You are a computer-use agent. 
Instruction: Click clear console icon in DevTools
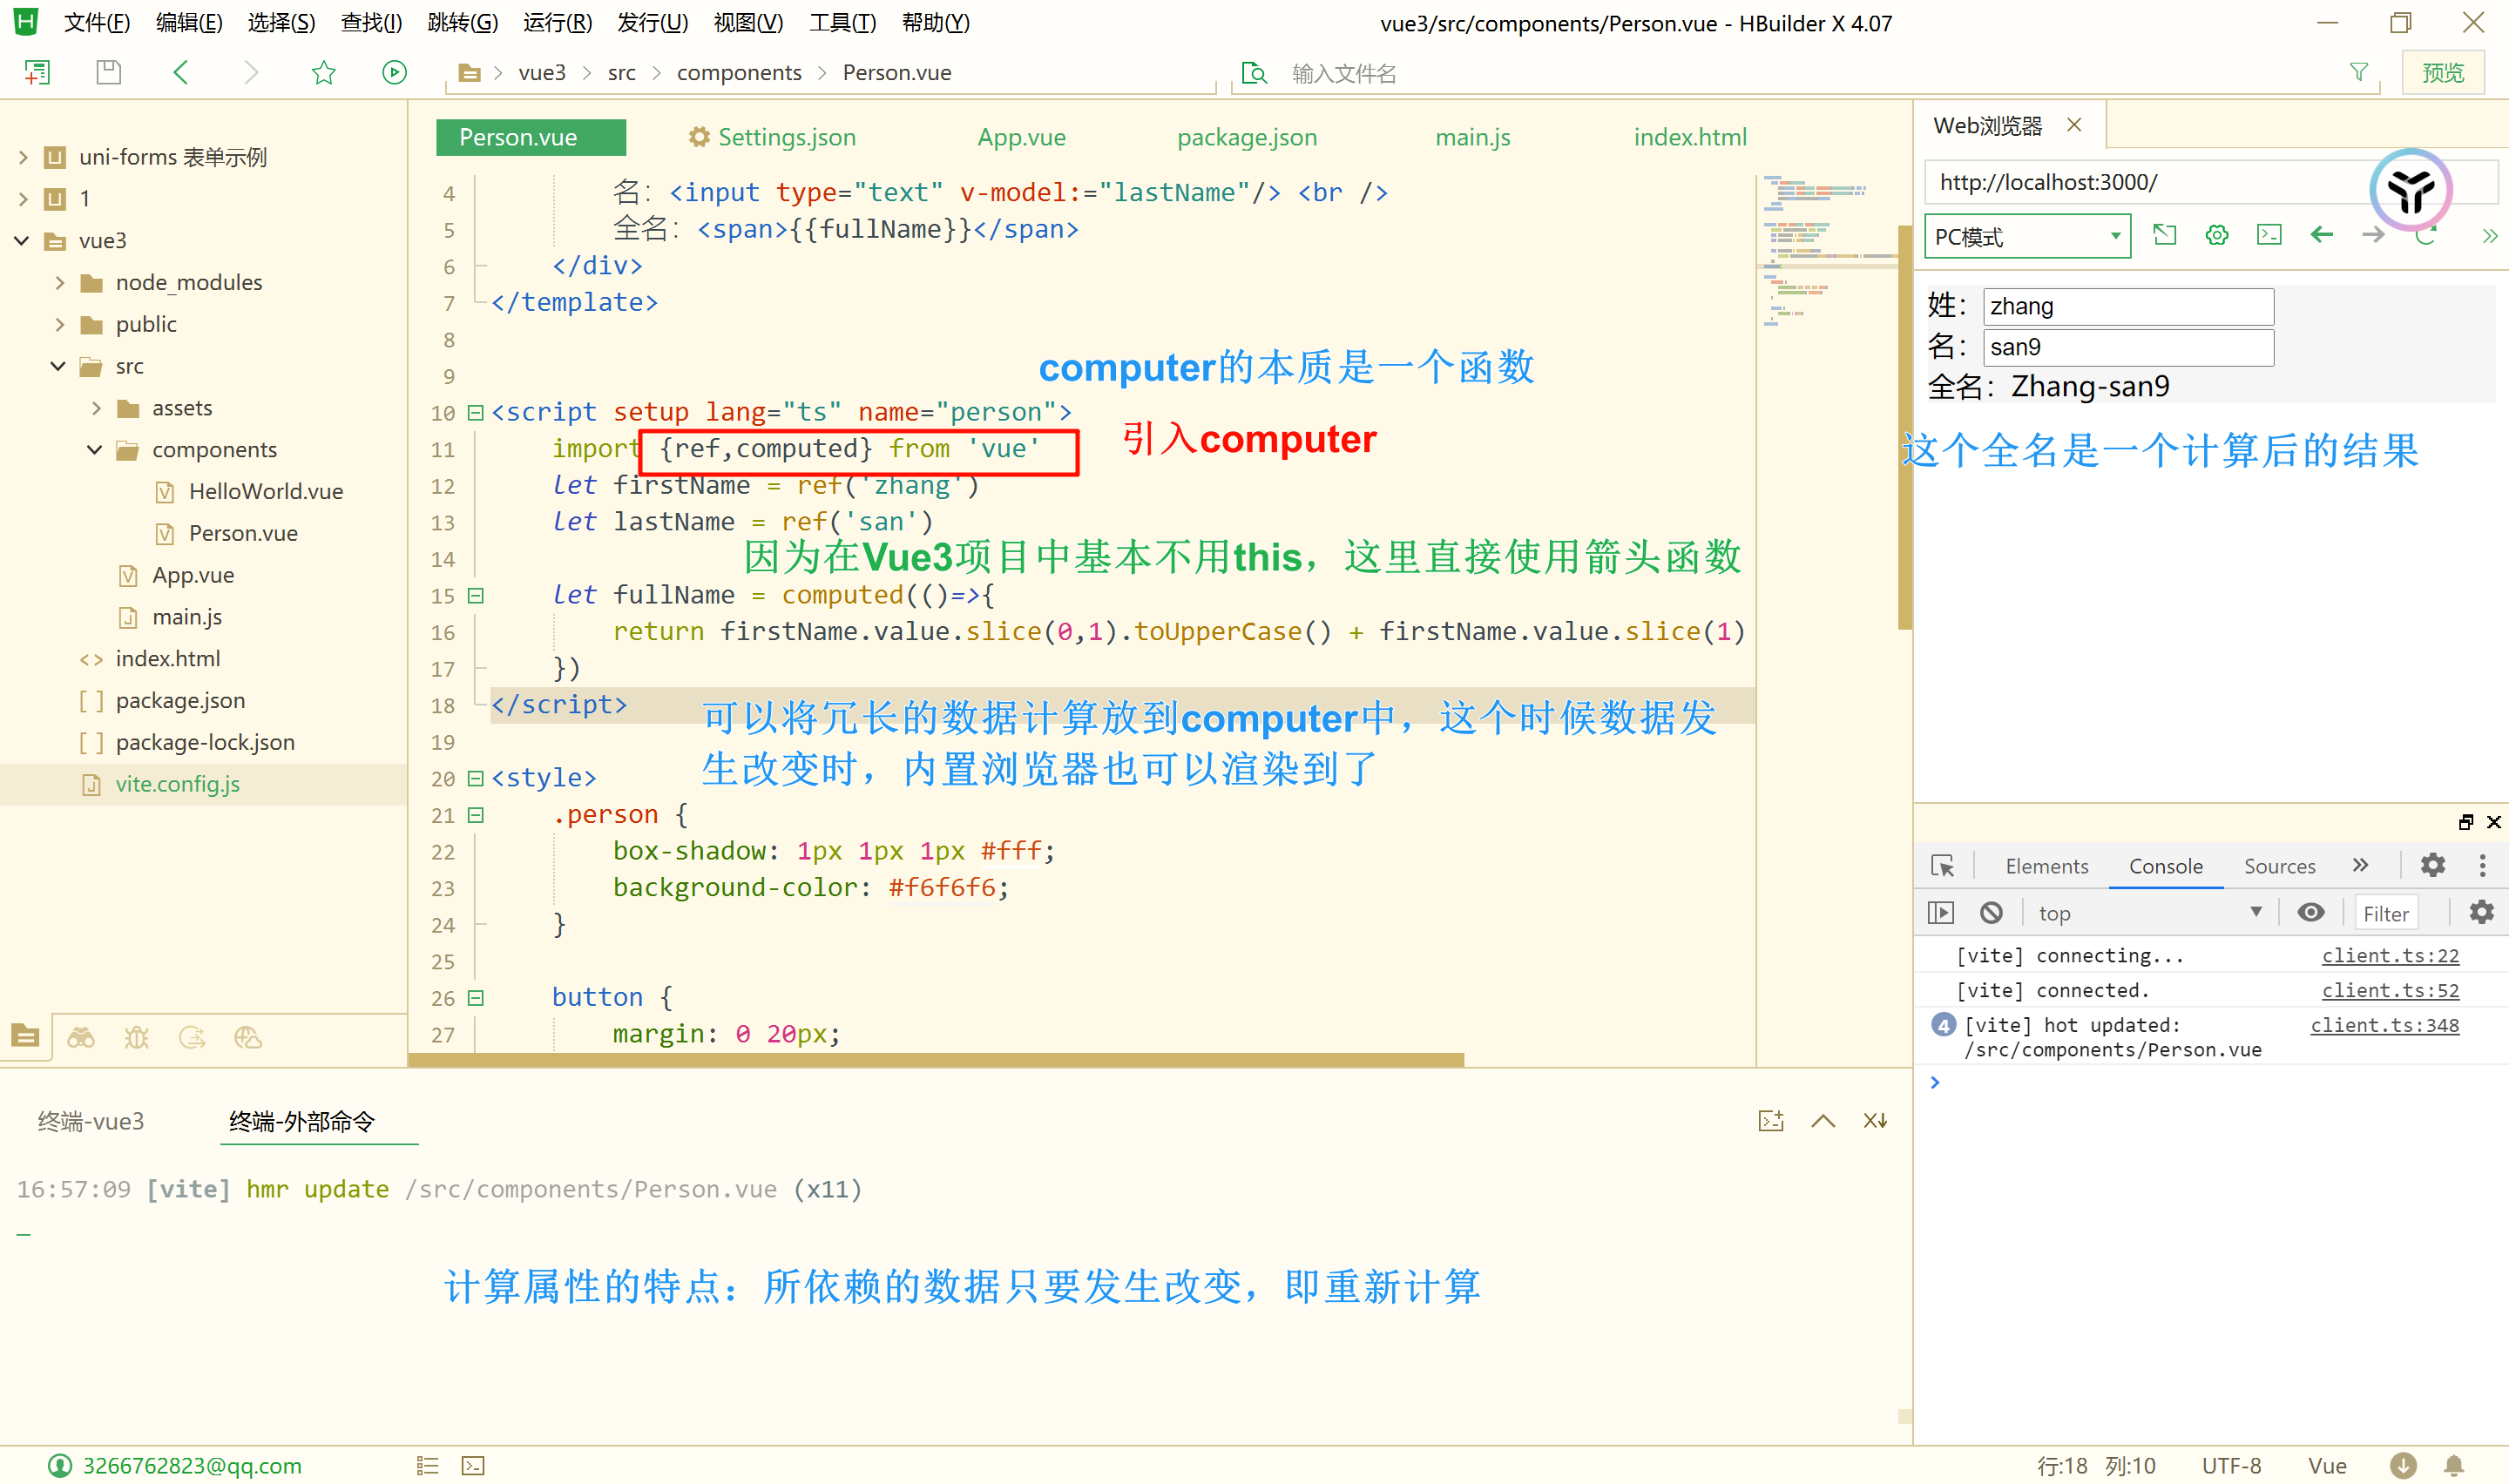1991,912
